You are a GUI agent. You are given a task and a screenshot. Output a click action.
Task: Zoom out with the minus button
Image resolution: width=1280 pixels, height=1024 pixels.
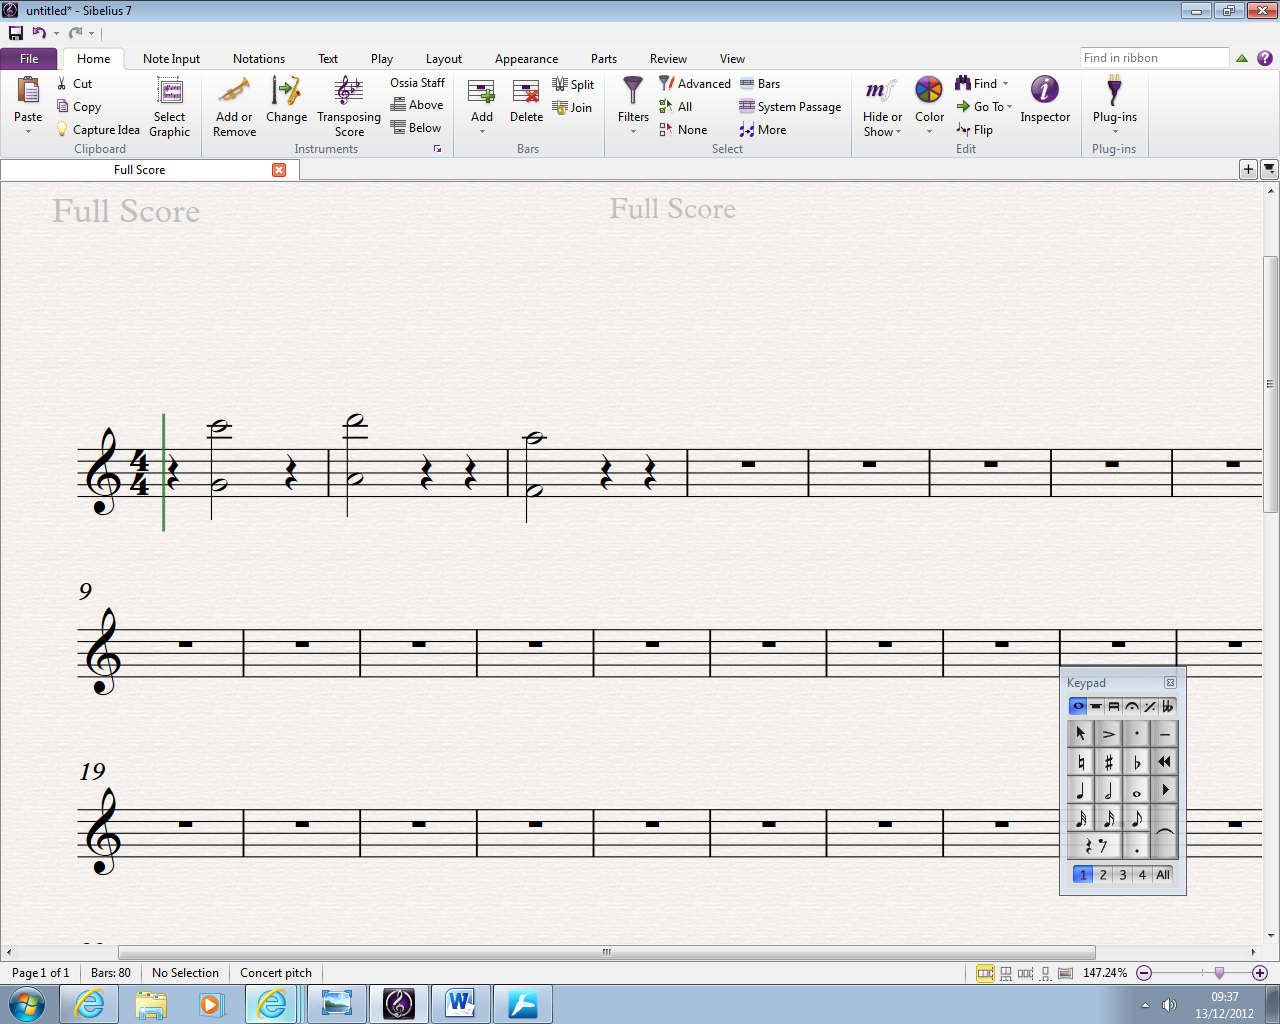(1144, 973)
